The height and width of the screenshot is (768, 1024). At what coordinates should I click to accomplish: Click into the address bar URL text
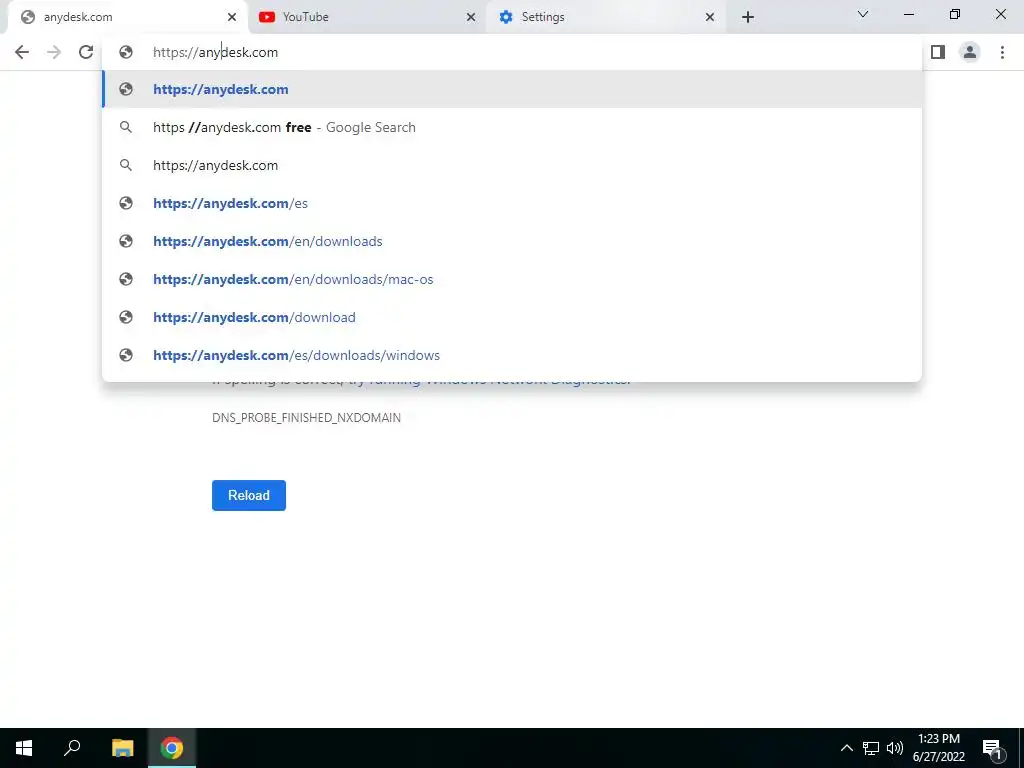(216, 52)
